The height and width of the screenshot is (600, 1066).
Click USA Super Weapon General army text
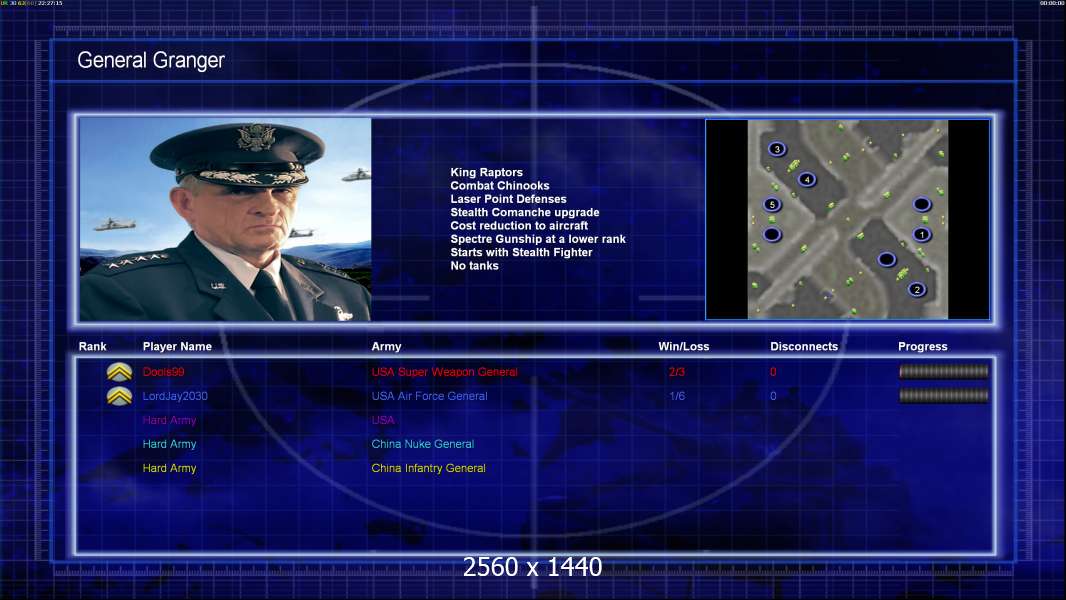point(445,372)
